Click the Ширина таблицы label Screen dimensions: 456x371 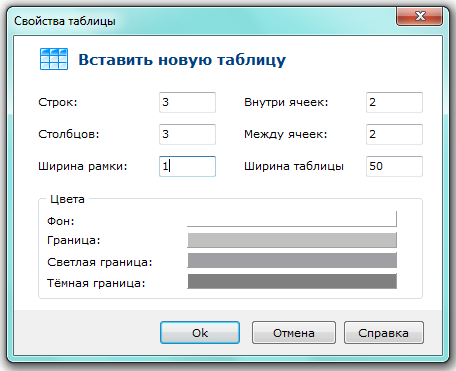pyautogui.click(x=294, y=166)
